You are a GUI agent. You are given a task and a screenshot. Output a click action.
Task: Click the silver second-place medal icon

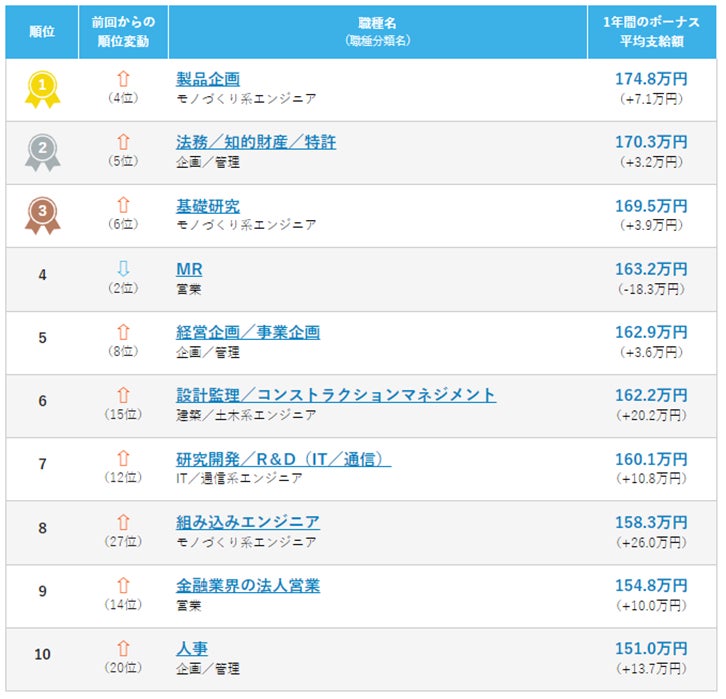[x=41, y=152]
